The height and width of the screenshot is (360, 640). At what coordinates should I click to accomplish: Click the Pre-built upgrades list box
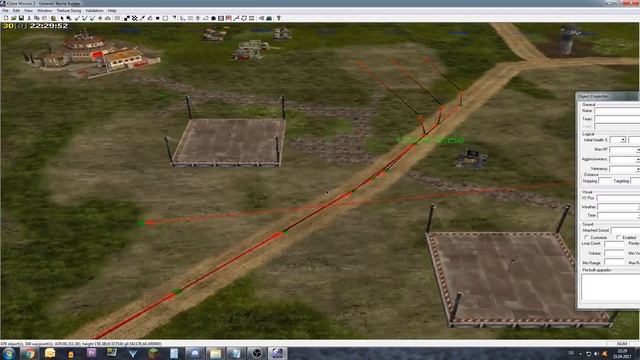611,287
